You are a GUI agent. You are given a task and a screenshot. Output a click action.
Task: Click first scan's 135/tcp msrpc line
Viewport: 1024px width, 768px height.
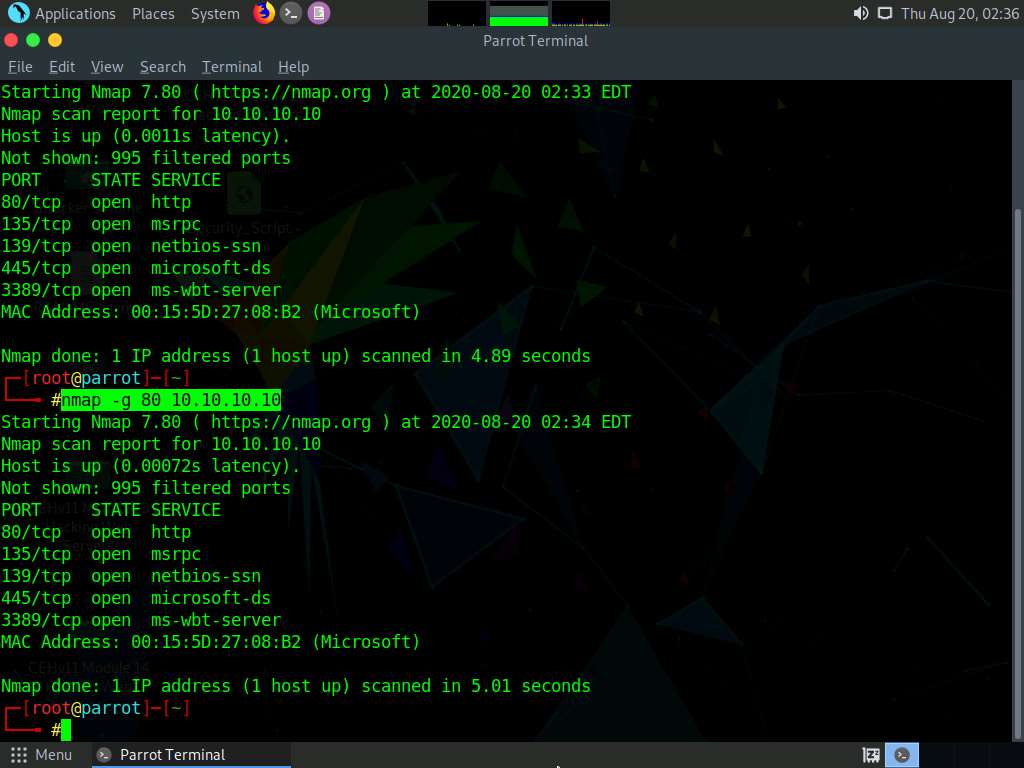(101, 224)
